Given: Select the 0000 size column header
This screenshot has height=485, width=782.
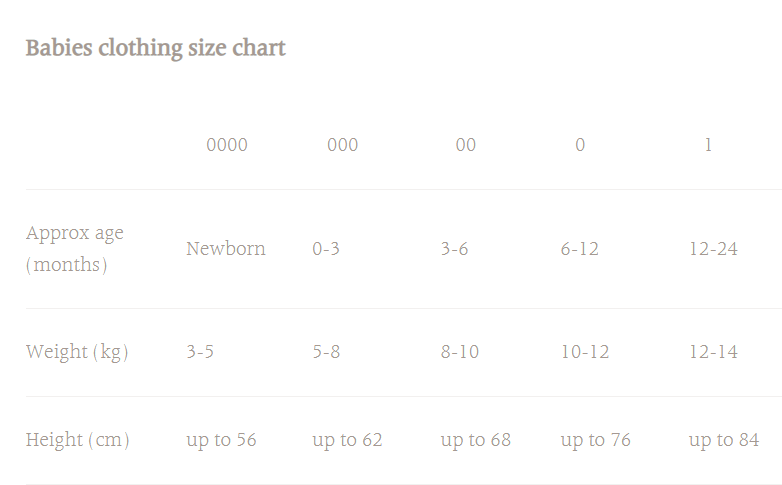Looking at the screenshot, I should [227, 145].
